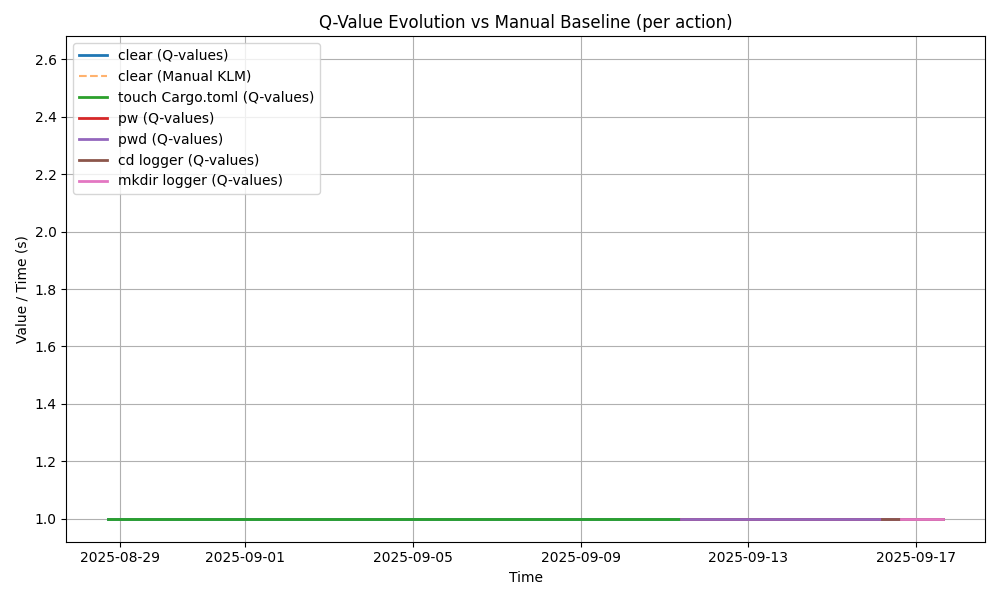
Task: Click the chart title about Q-Value Evolution
Action: (525, 22)
